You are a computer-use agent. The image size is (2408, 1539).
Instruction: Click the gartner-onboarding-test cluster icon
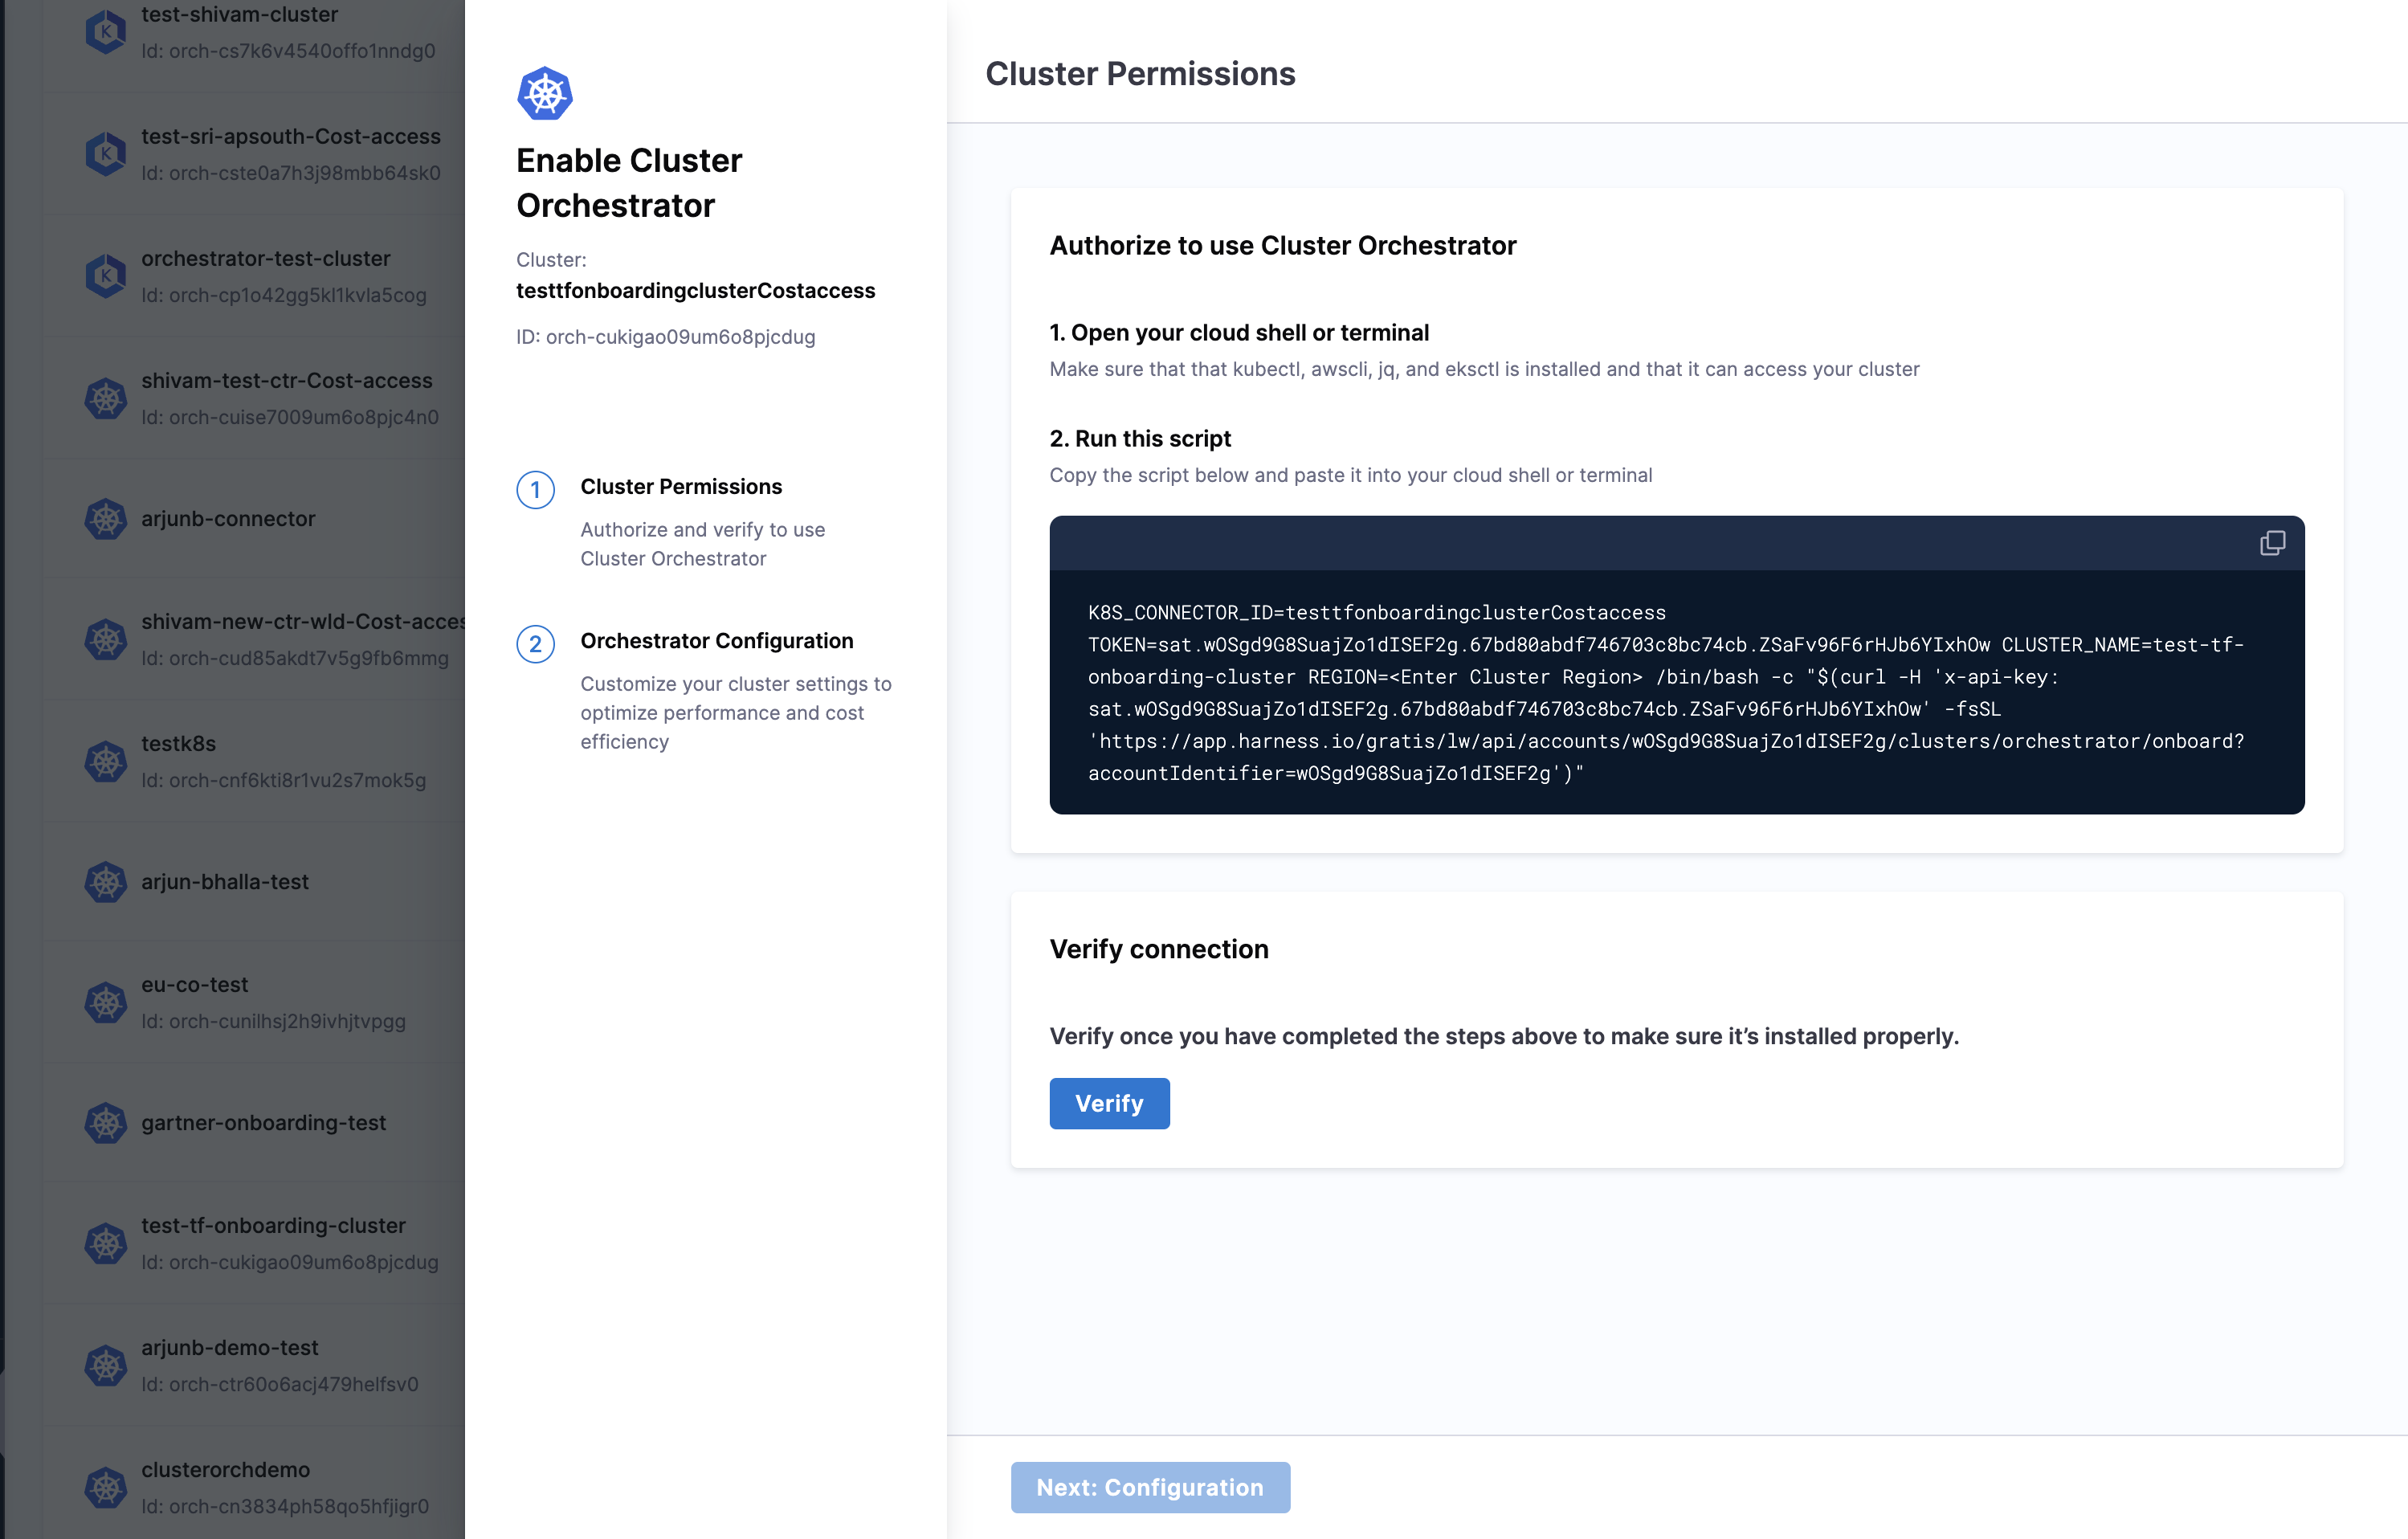coord(105,1123)
